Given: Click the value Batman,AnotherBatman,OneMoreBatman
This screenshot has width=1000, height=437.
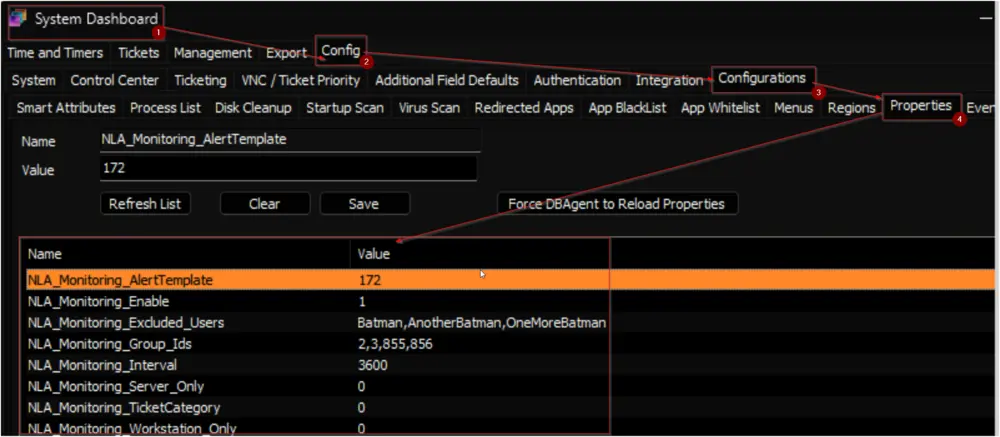Looking at the screenshot, I should pos(482,323).
